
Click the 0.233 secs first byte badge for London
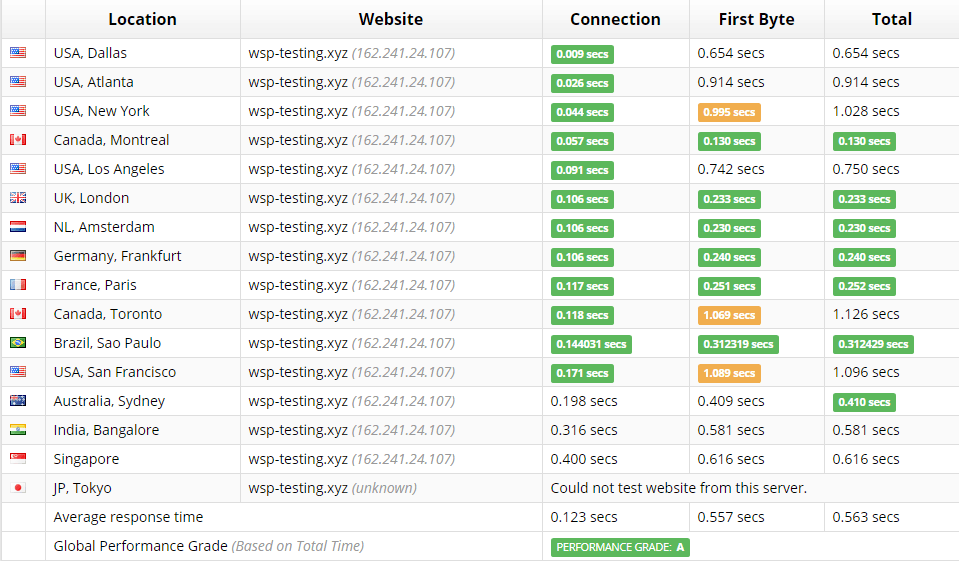coord(729,199)
